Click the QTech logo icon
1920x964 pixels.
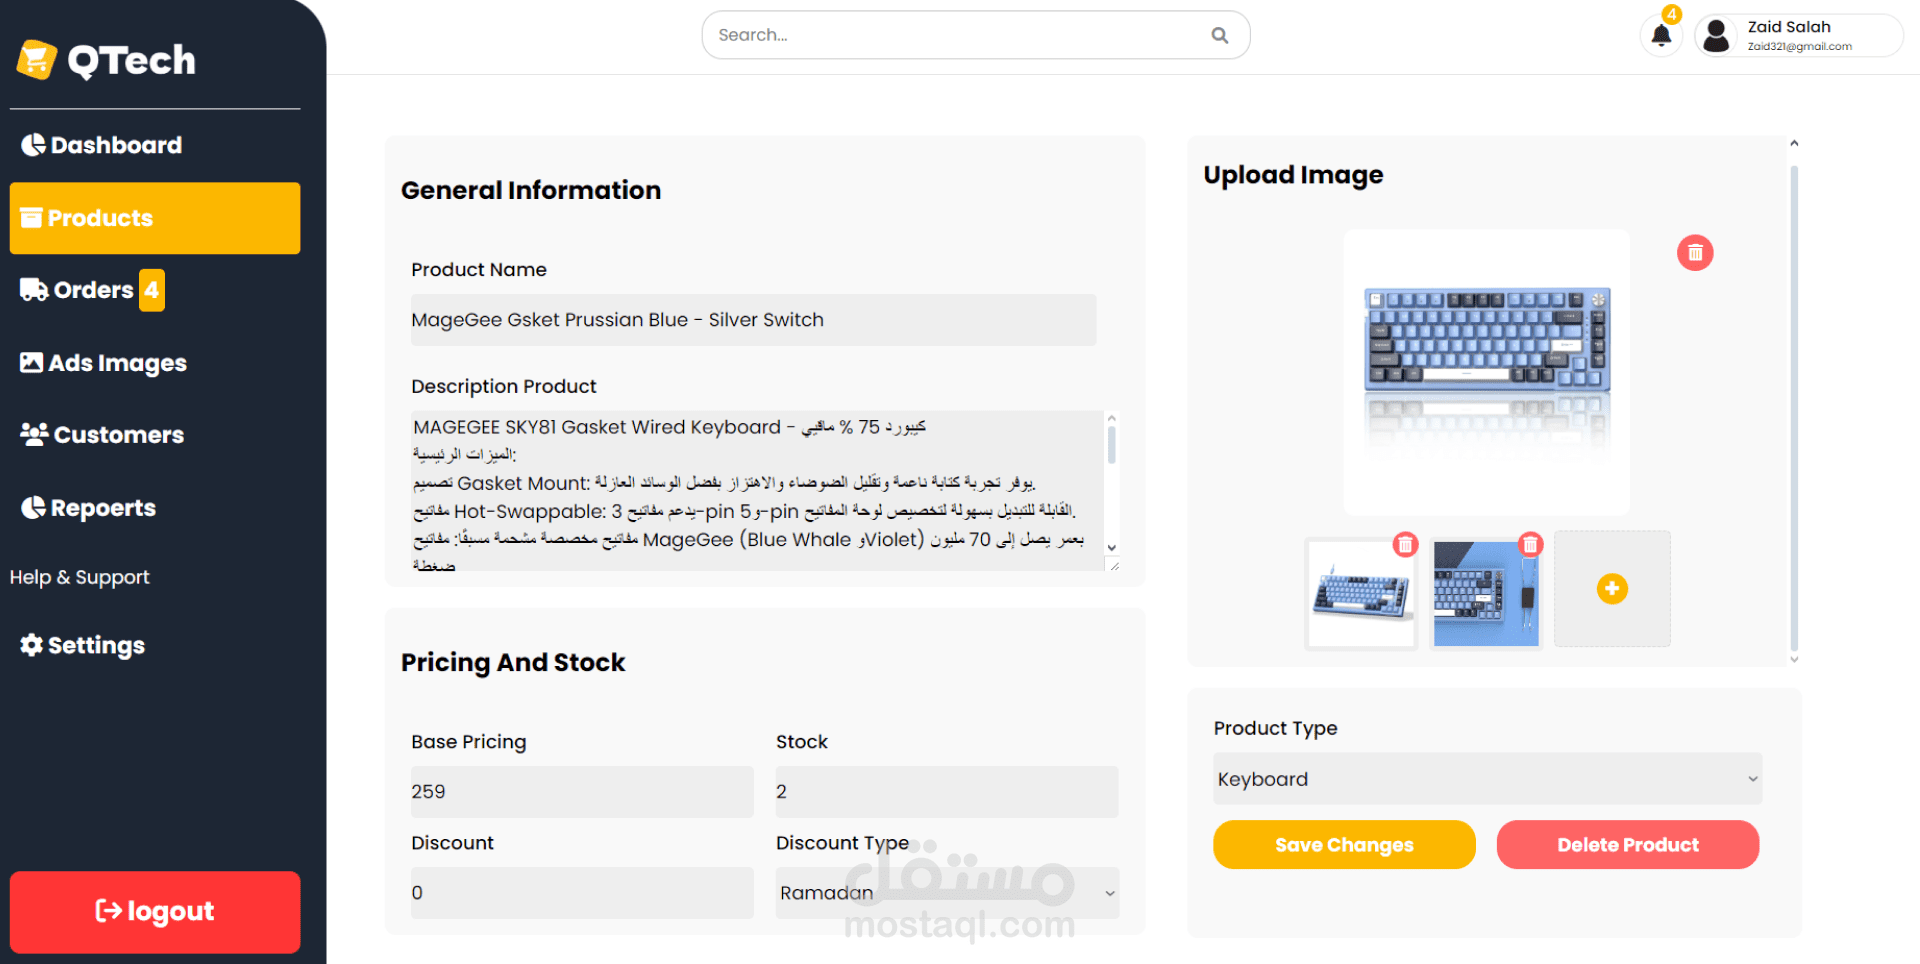[37, 60]
